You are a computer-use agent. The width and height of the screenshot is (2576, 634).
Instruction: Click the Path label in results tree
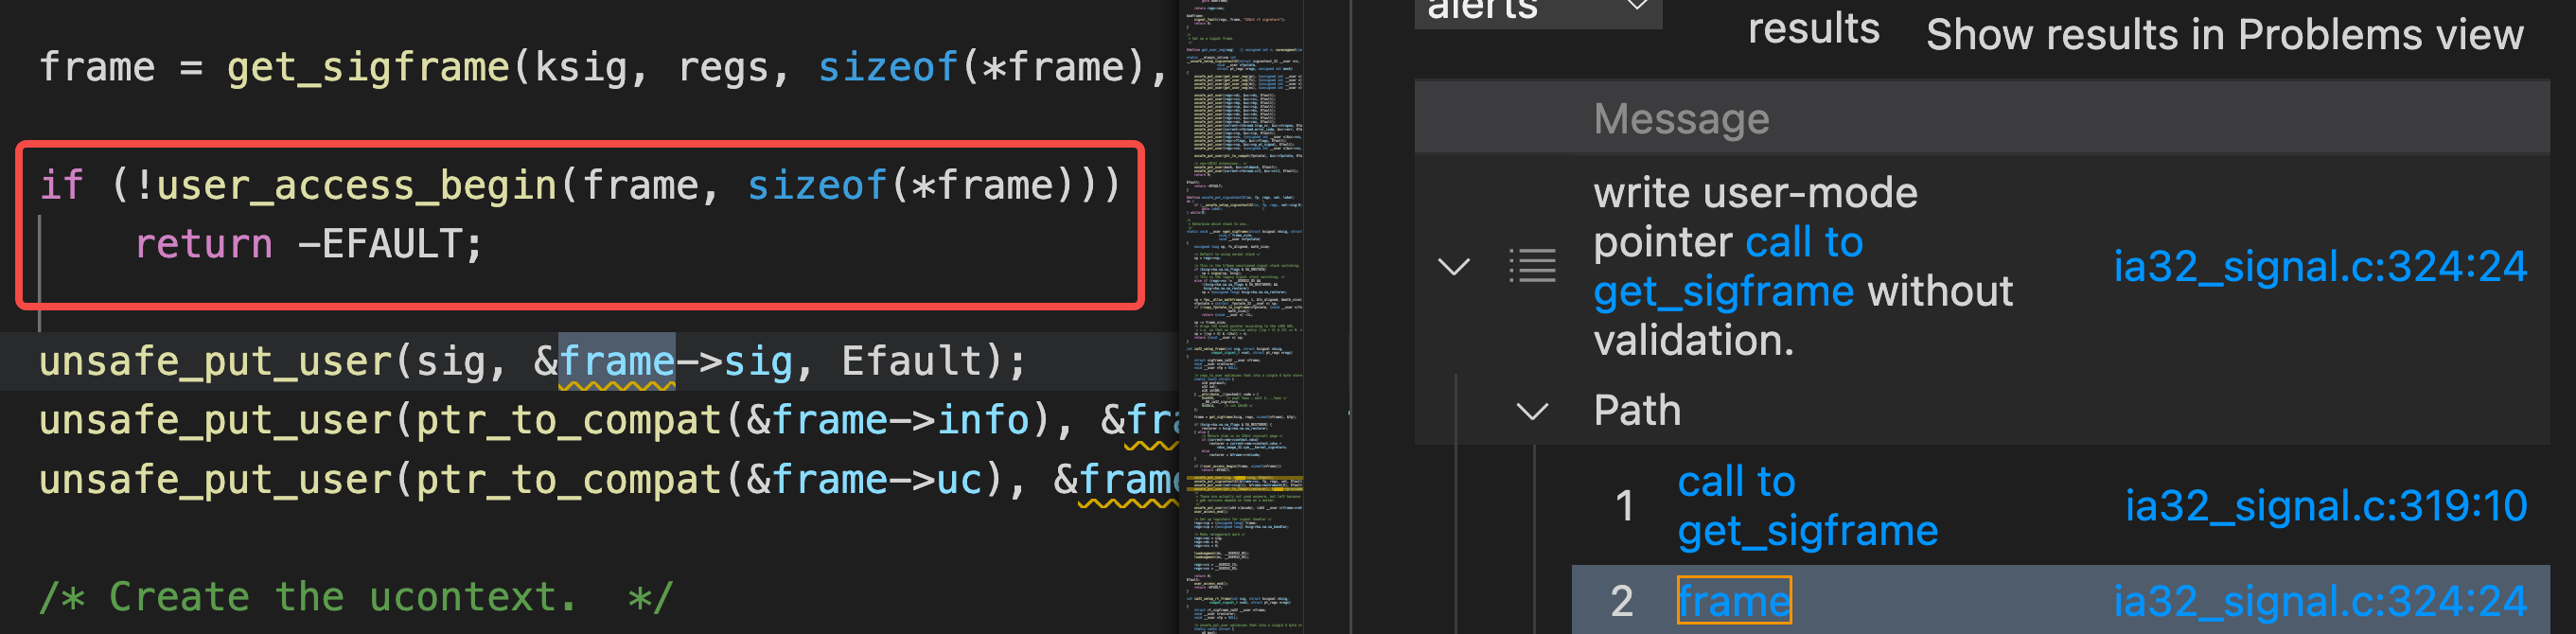[1637, 410]
